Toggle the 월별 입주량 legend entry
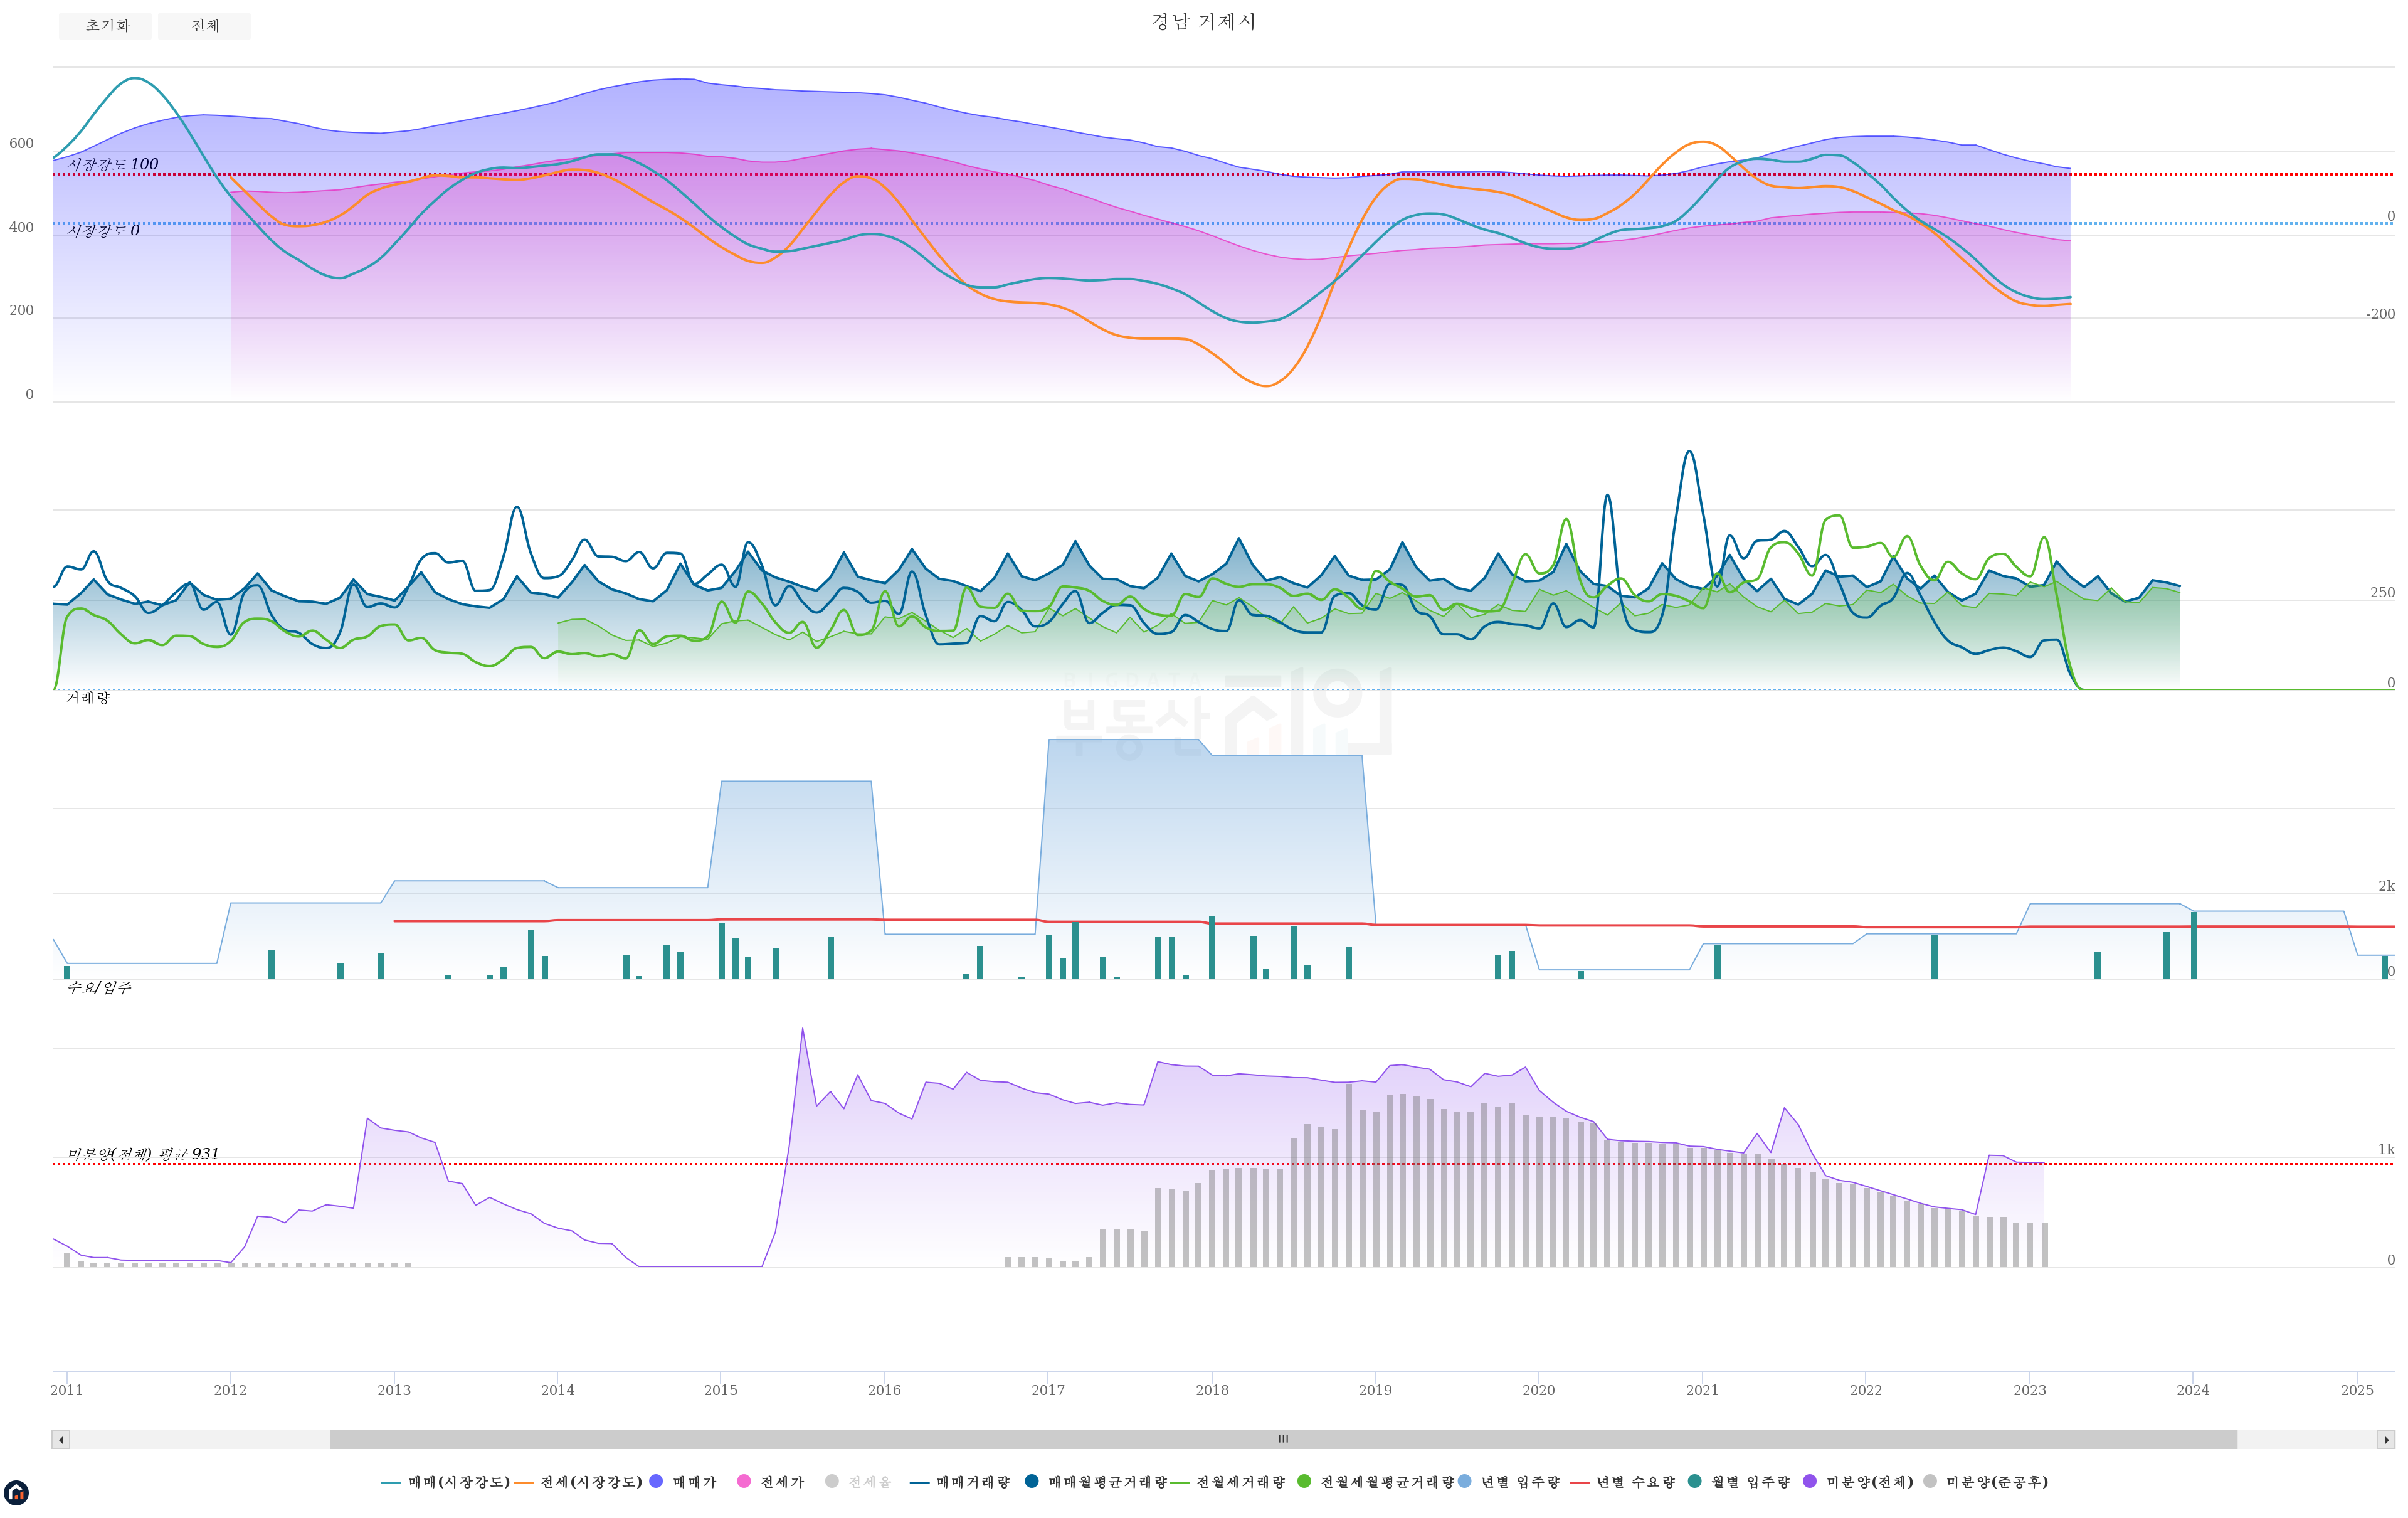 [x=1739, y=1482]
